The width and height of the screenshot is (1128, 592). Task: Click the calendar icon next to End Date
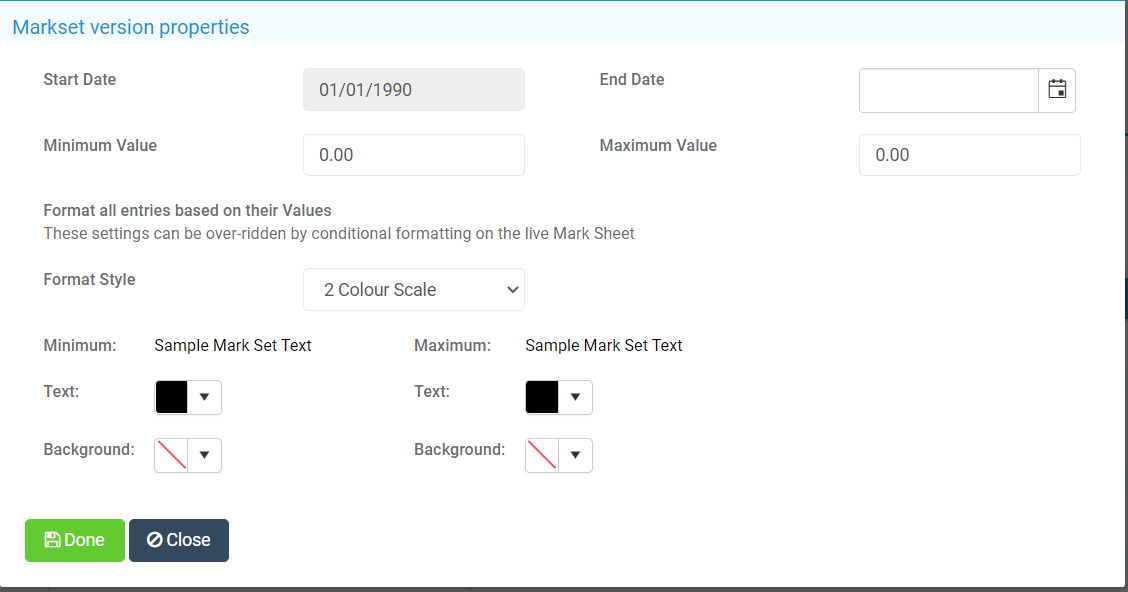(1057, 89)
